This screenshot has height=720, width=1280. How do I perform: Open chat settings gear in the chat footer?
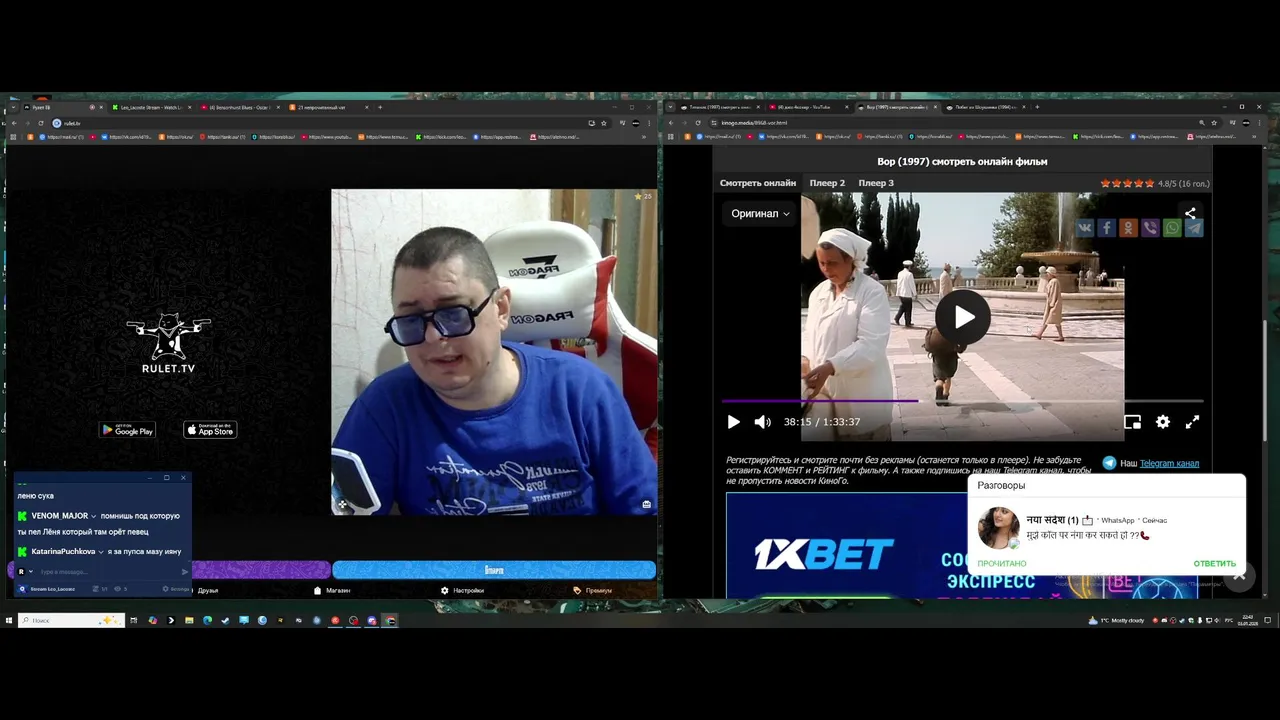166,590
